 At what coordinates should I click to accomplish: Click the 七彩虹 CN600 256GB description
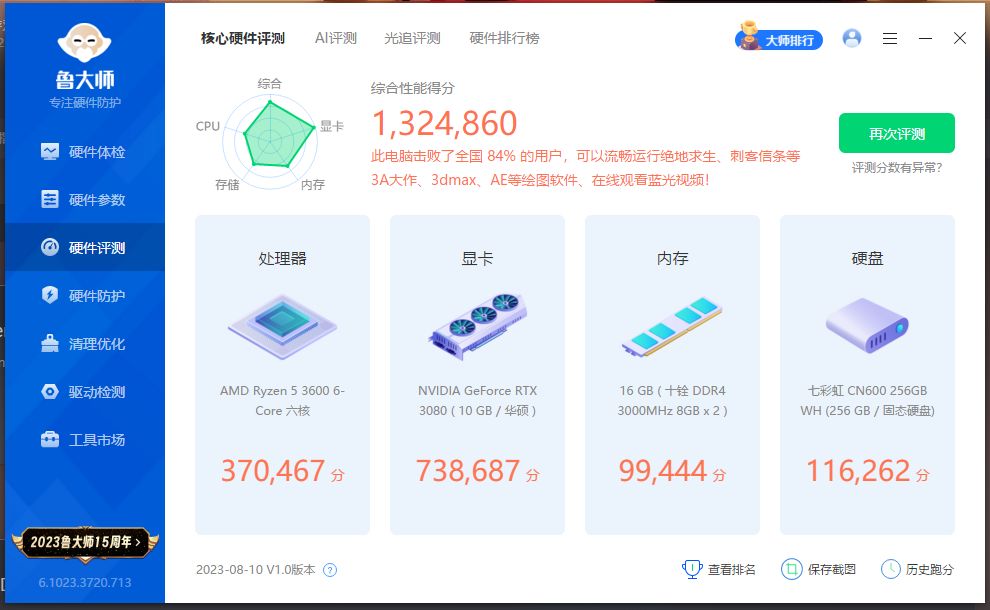click(x=868, y=400)
